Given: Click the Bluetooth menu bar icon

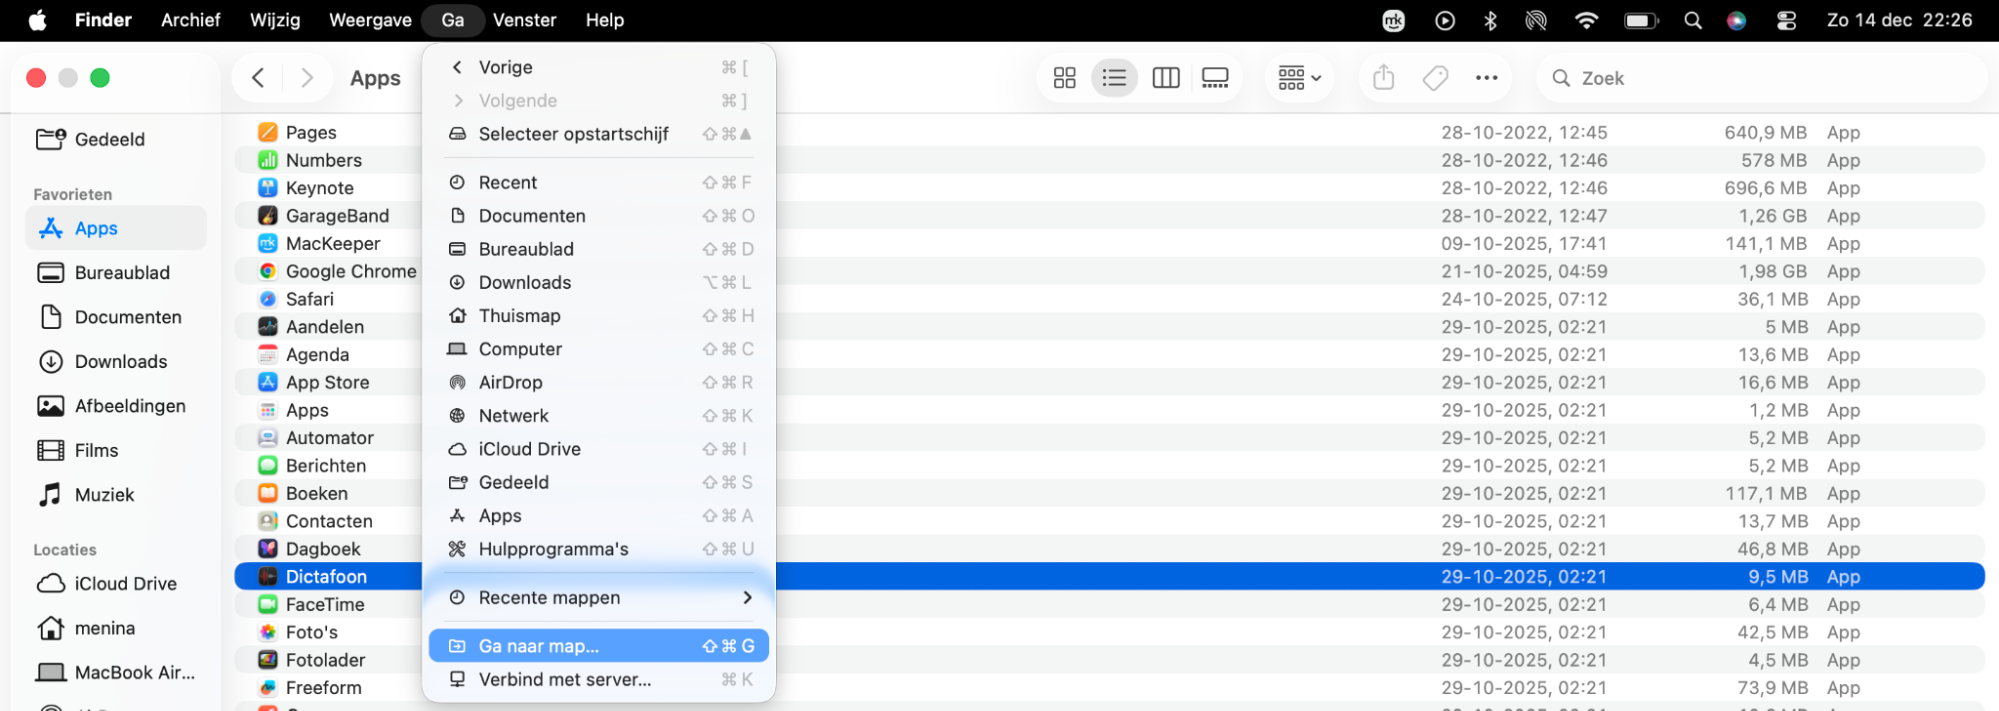Looking at the screenshot, I should tap(1490, 20).
